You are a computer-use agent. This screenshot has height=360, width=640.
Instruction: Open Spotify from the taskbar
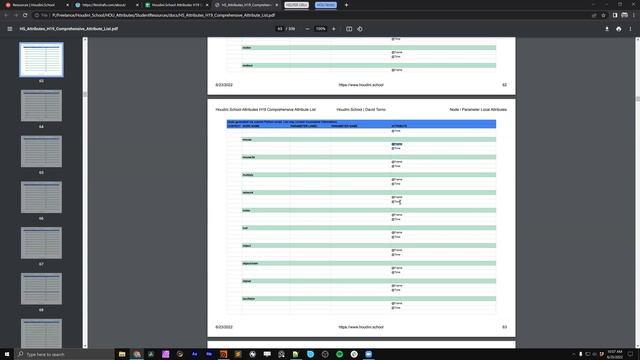(340, 354)
